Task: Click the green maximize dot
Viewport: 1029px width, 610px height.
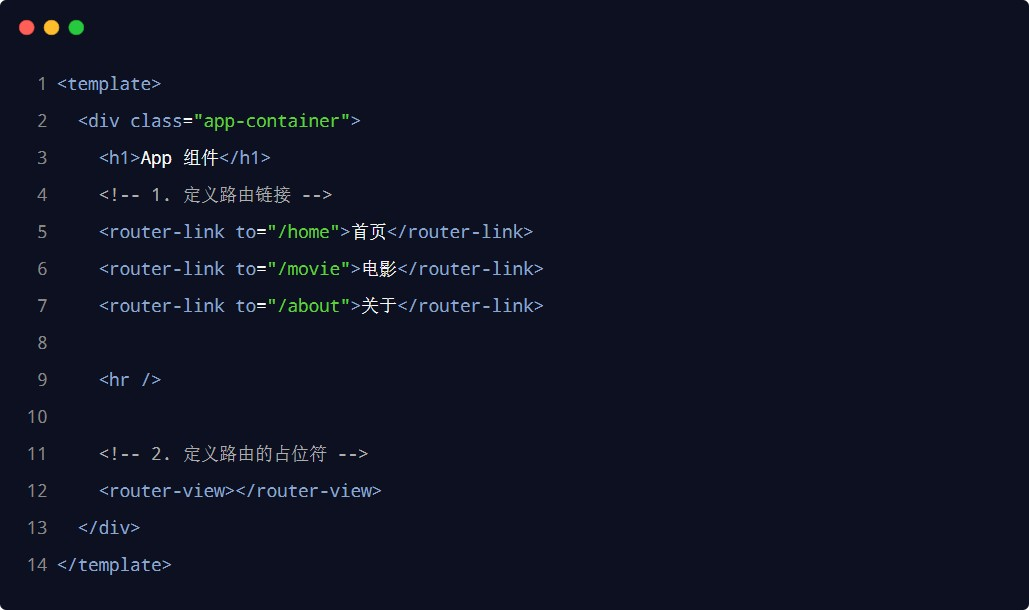Action: coord(76,27)
